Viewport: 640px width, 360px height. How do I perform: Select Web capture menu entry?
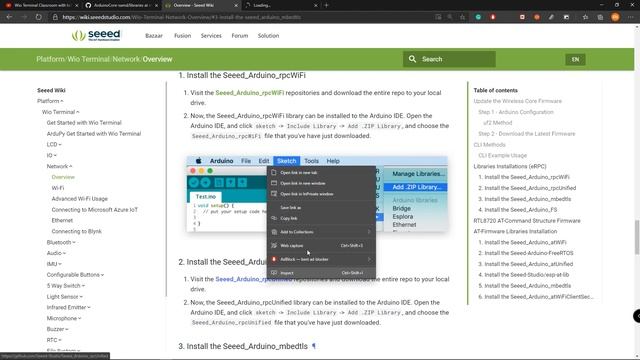(x=321, y=245)
